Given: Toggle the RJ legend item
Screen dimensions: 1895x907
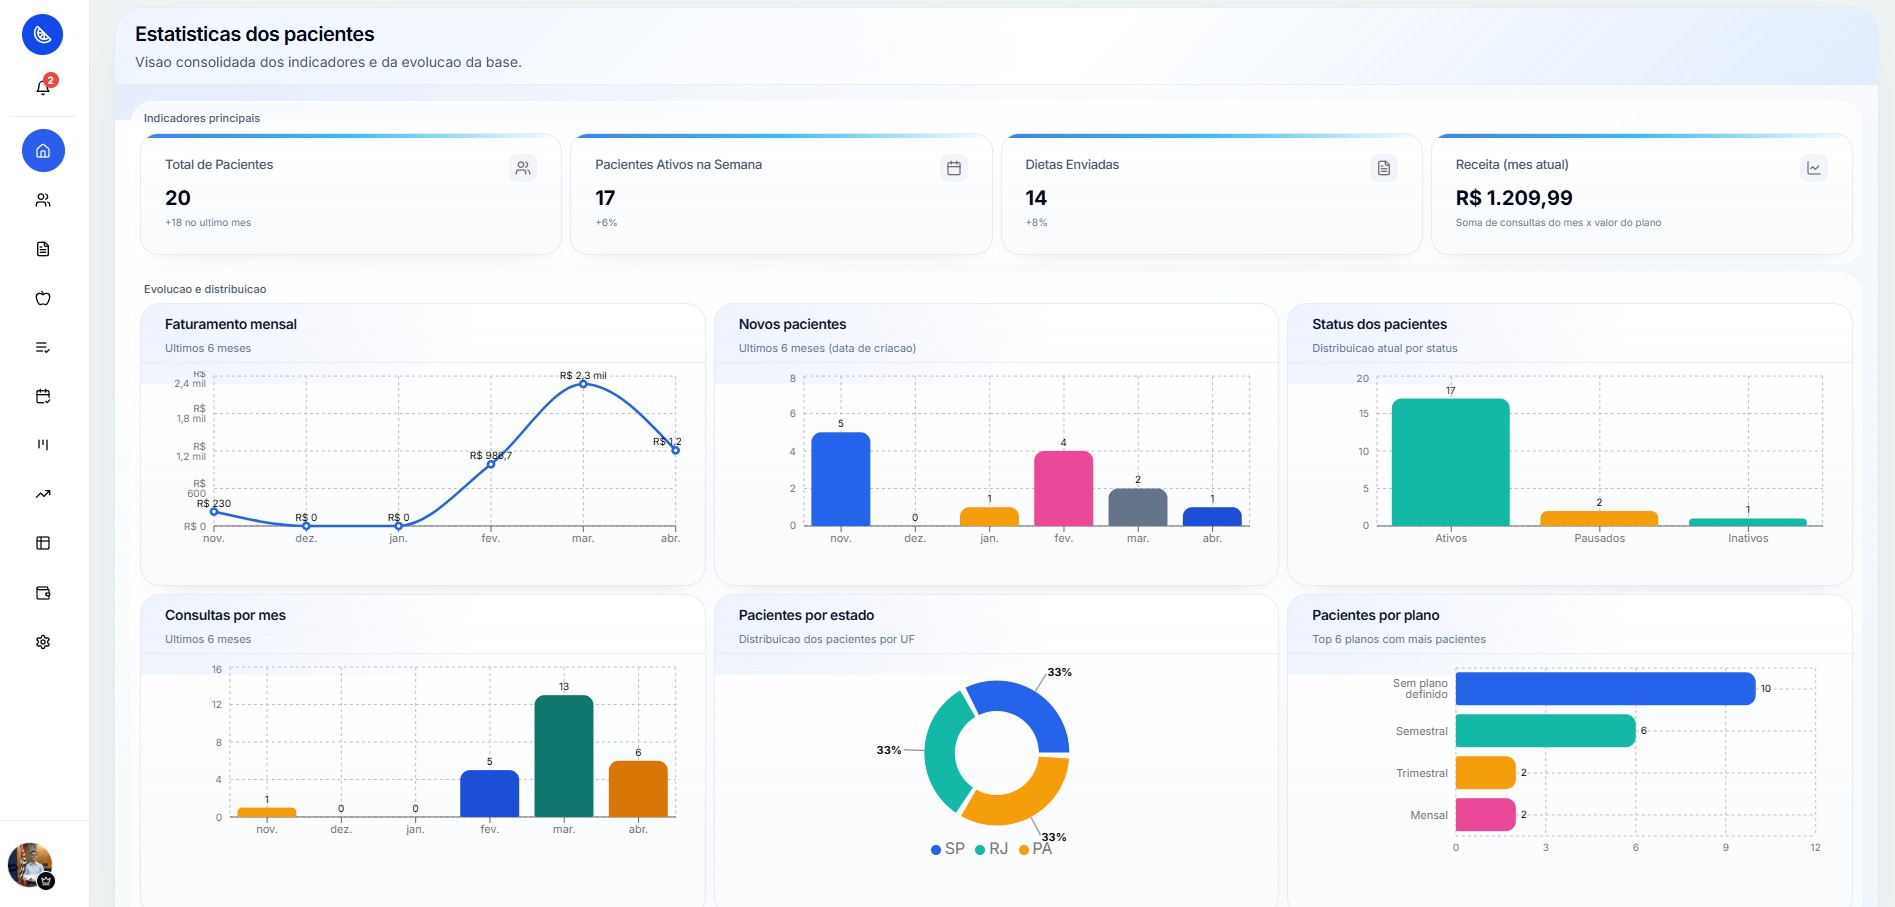Looking at the screenshot, I should point(991,849).
